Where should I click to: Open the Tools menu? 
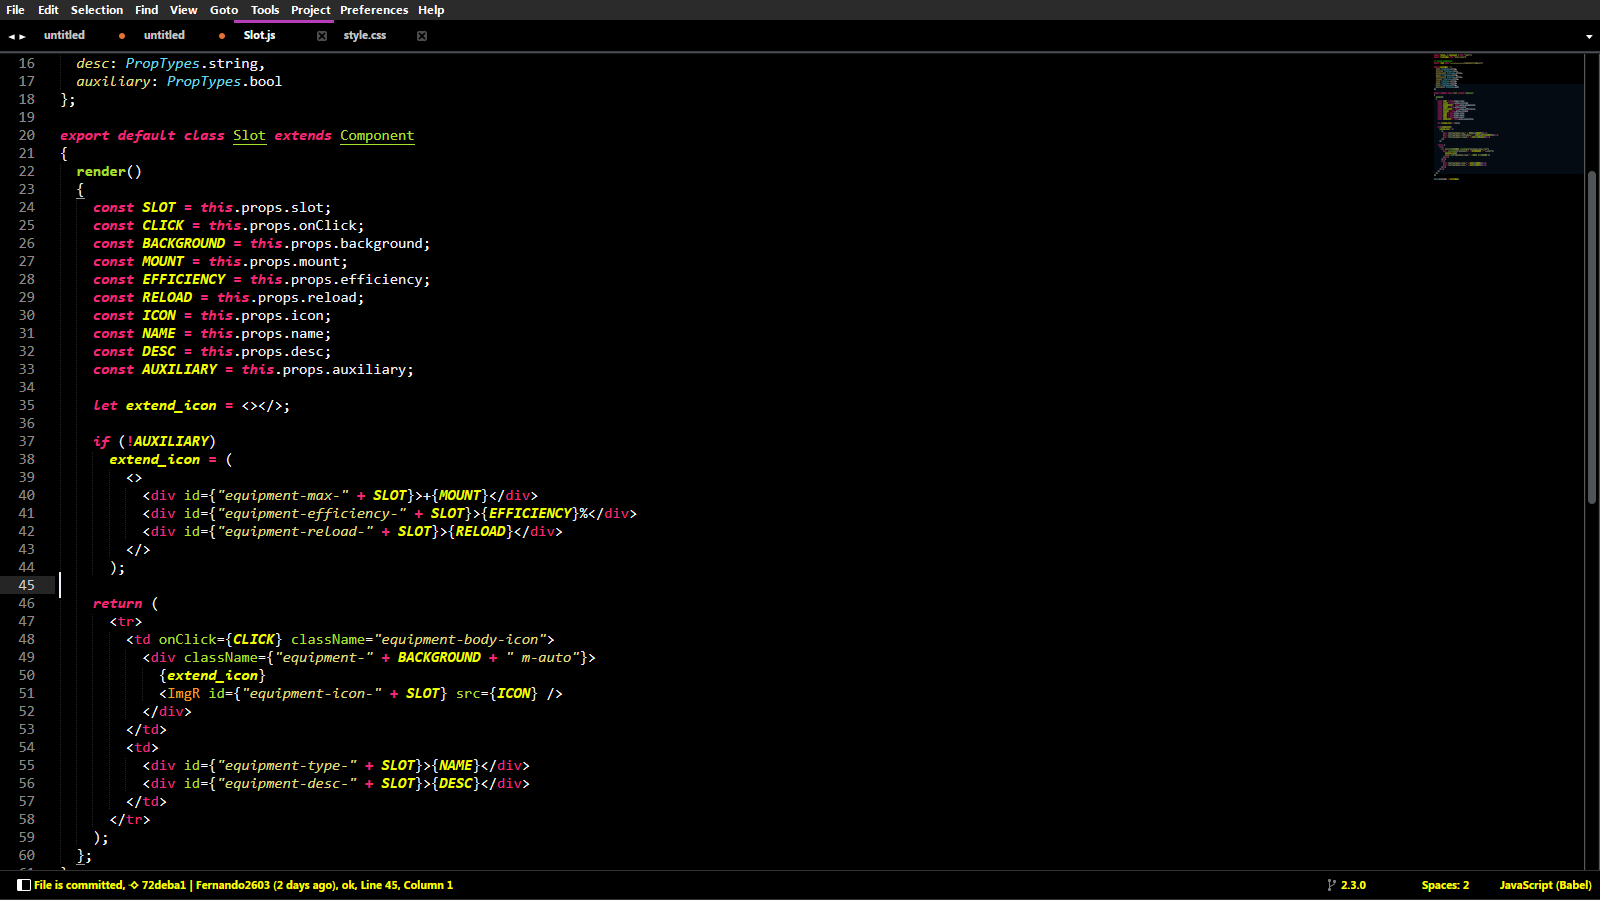pos(265,10)
